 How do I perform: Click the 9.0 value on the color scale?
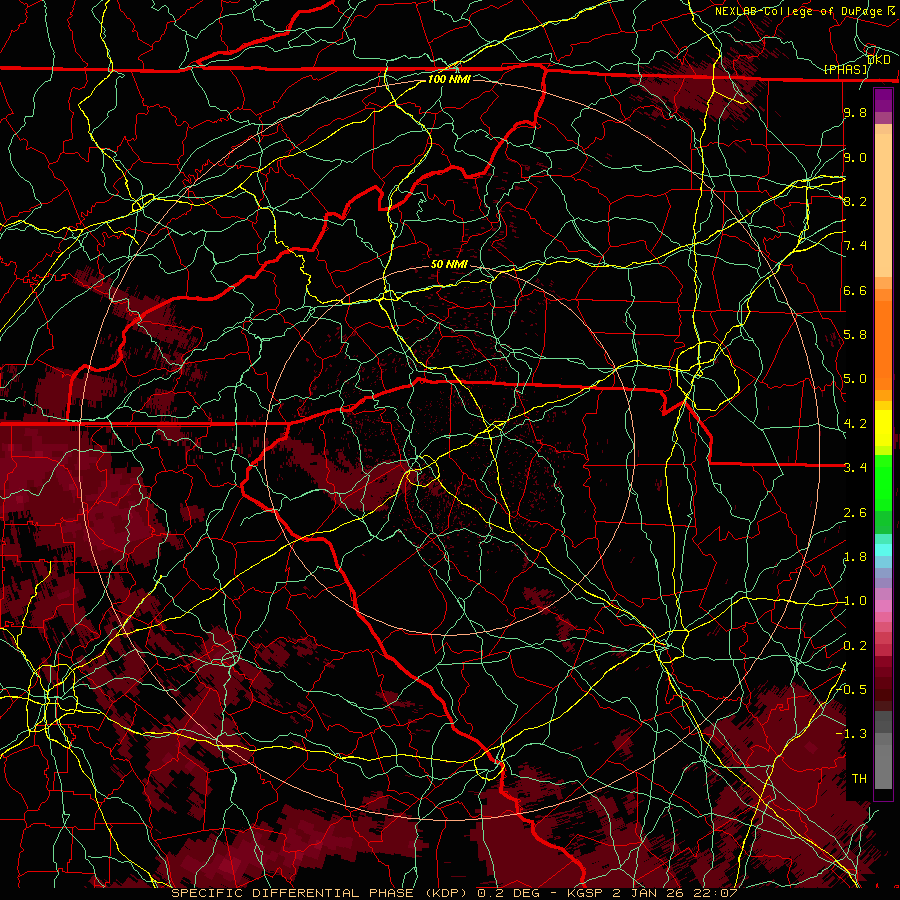(855, 157)
